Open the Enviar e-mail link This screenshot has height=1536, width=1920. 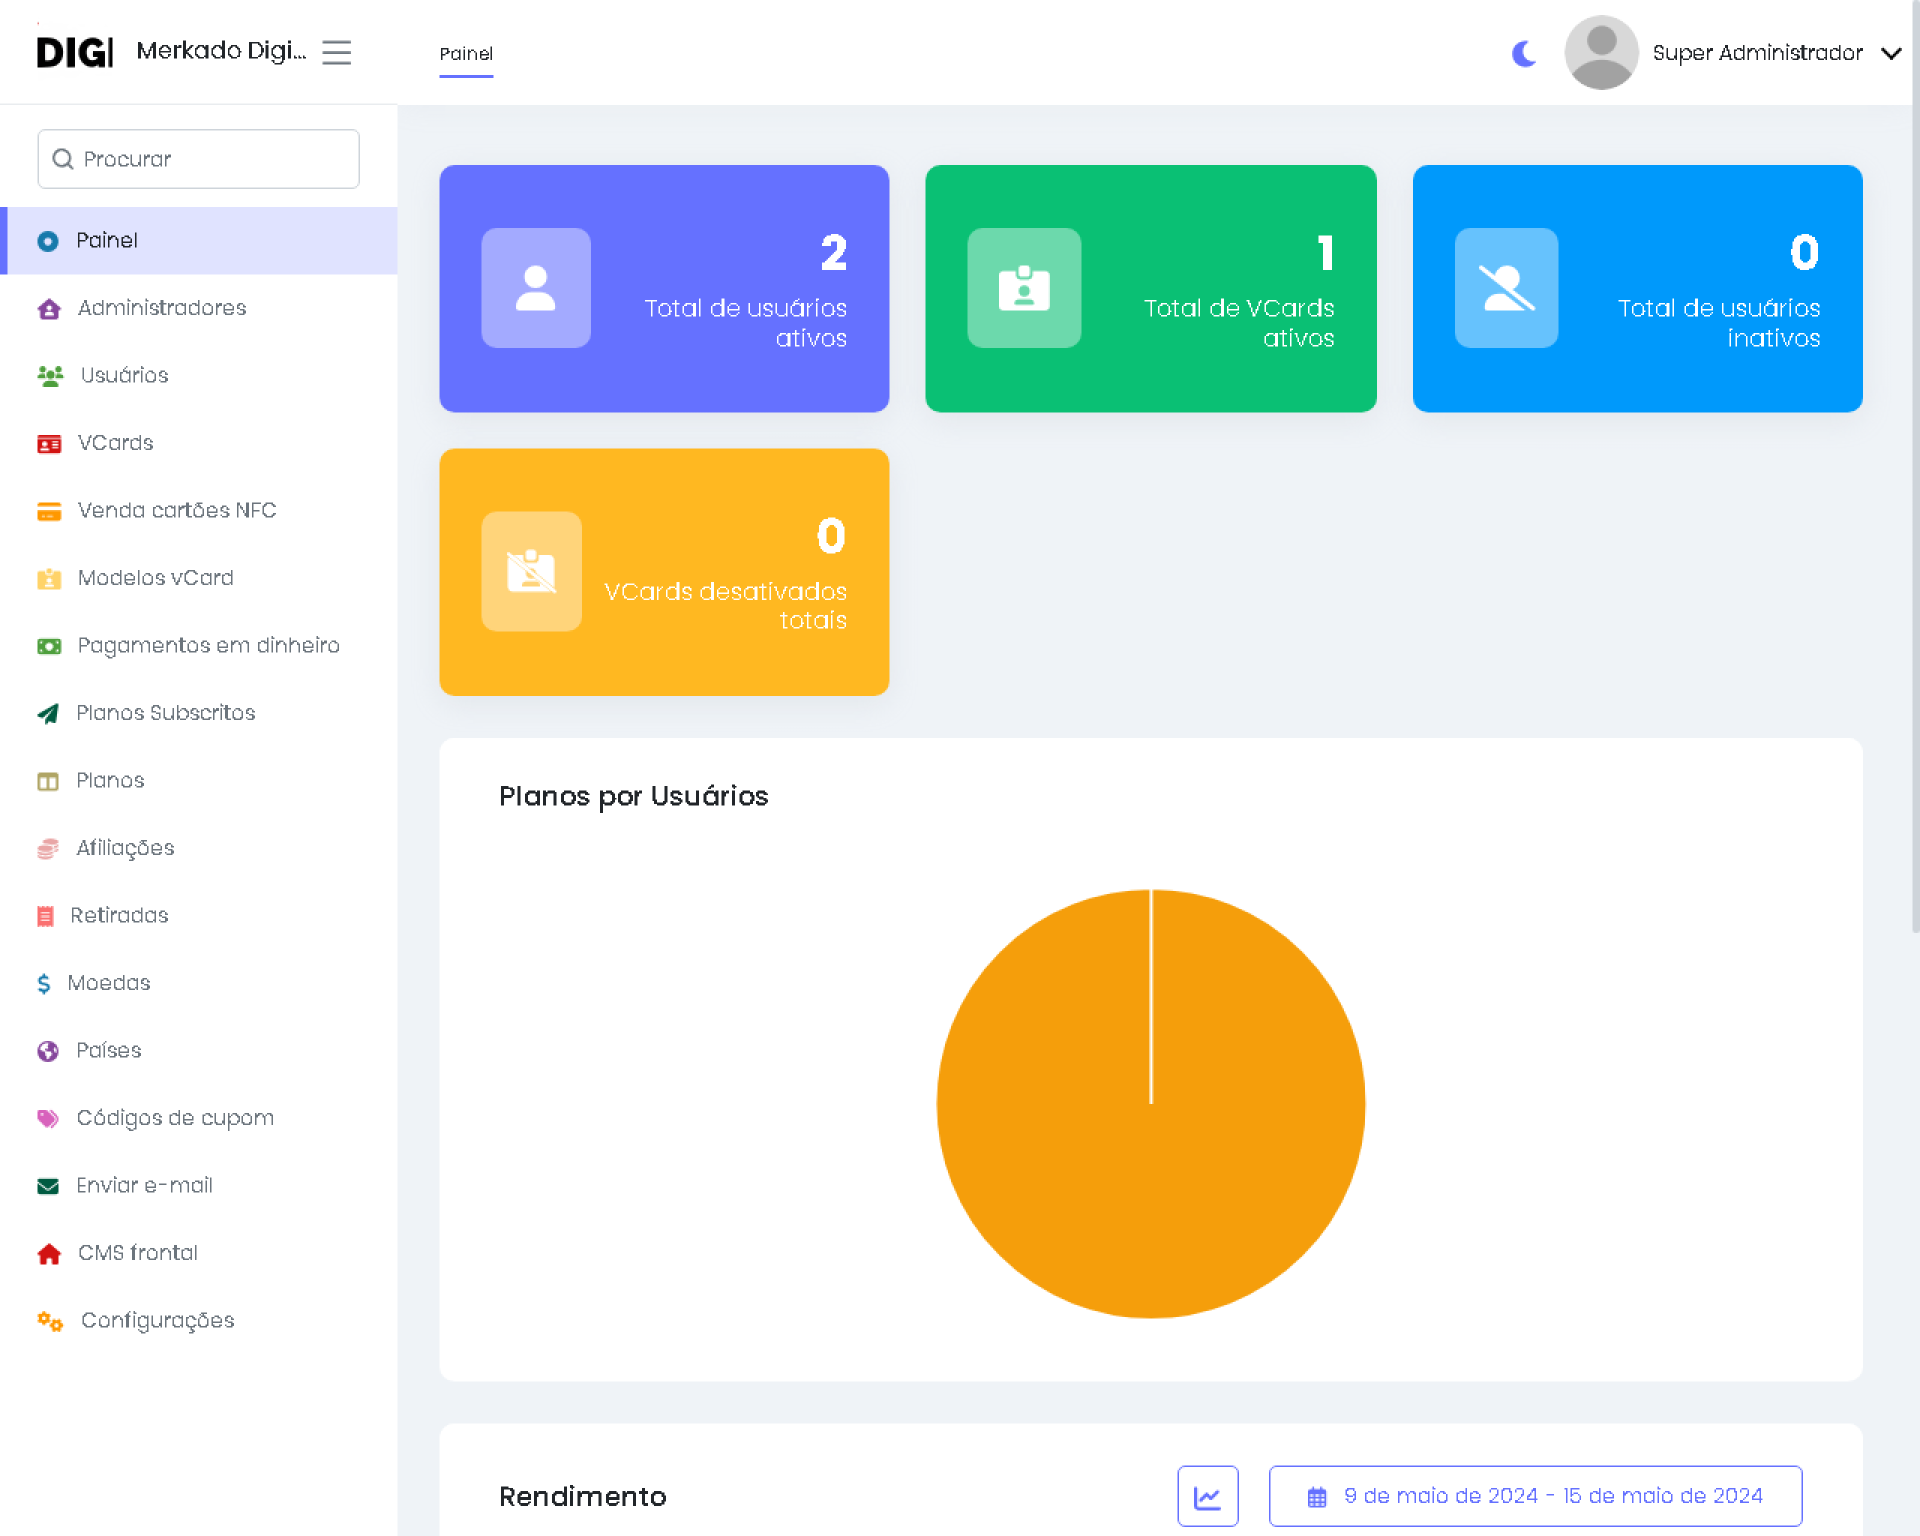click(145, 1185)
